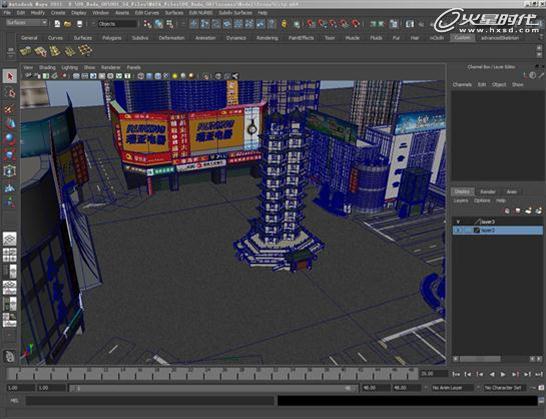The image size is (546, 419).
Task: Toggle viewport Isolate Select icon
Action: tap(206, 76)
